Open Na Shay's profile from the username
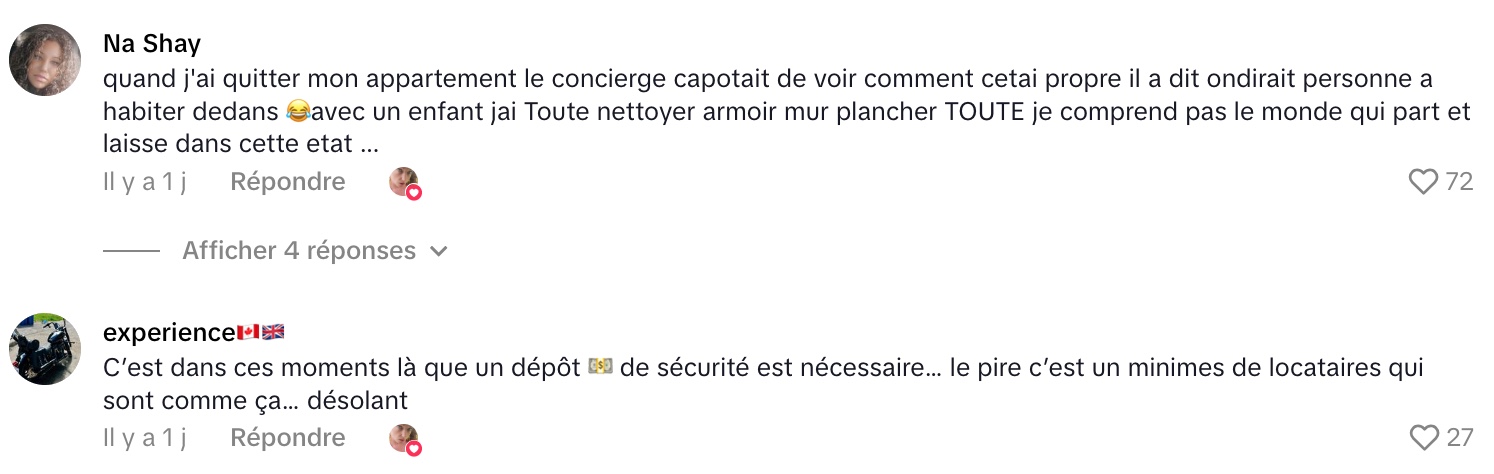 [152, 44]
